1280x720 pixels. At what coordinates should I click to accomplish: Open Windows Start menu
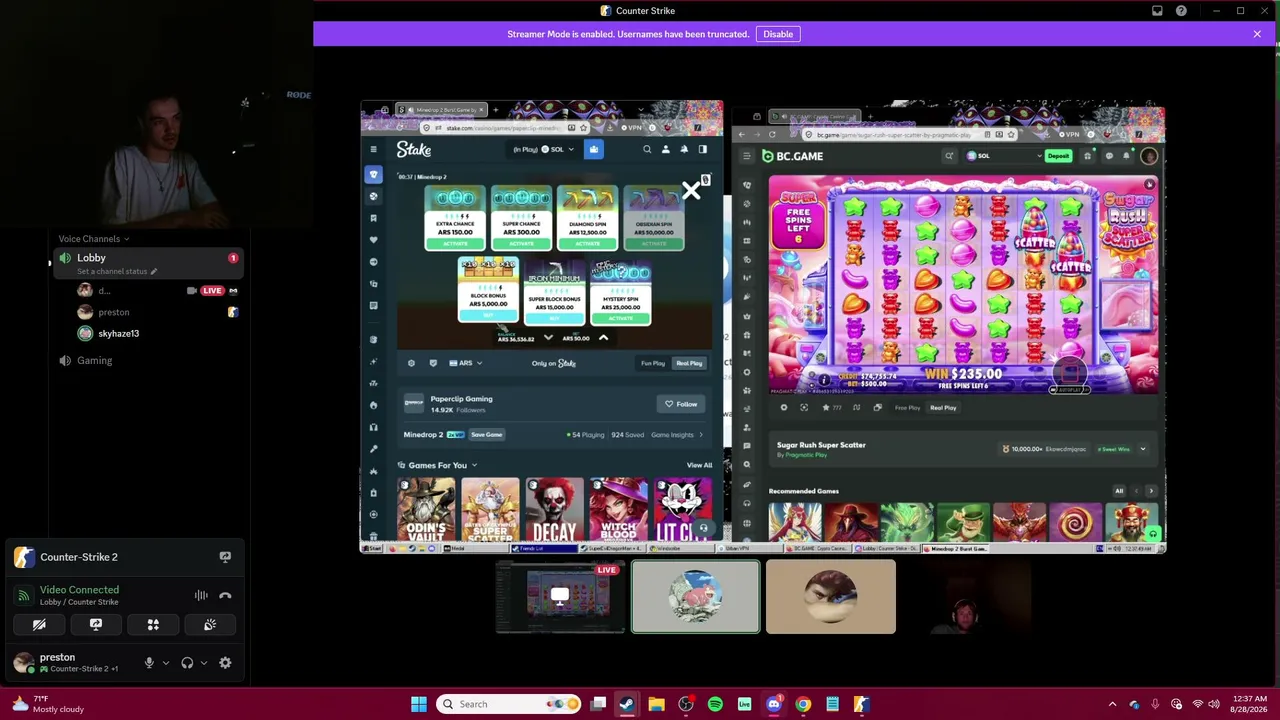419,704
